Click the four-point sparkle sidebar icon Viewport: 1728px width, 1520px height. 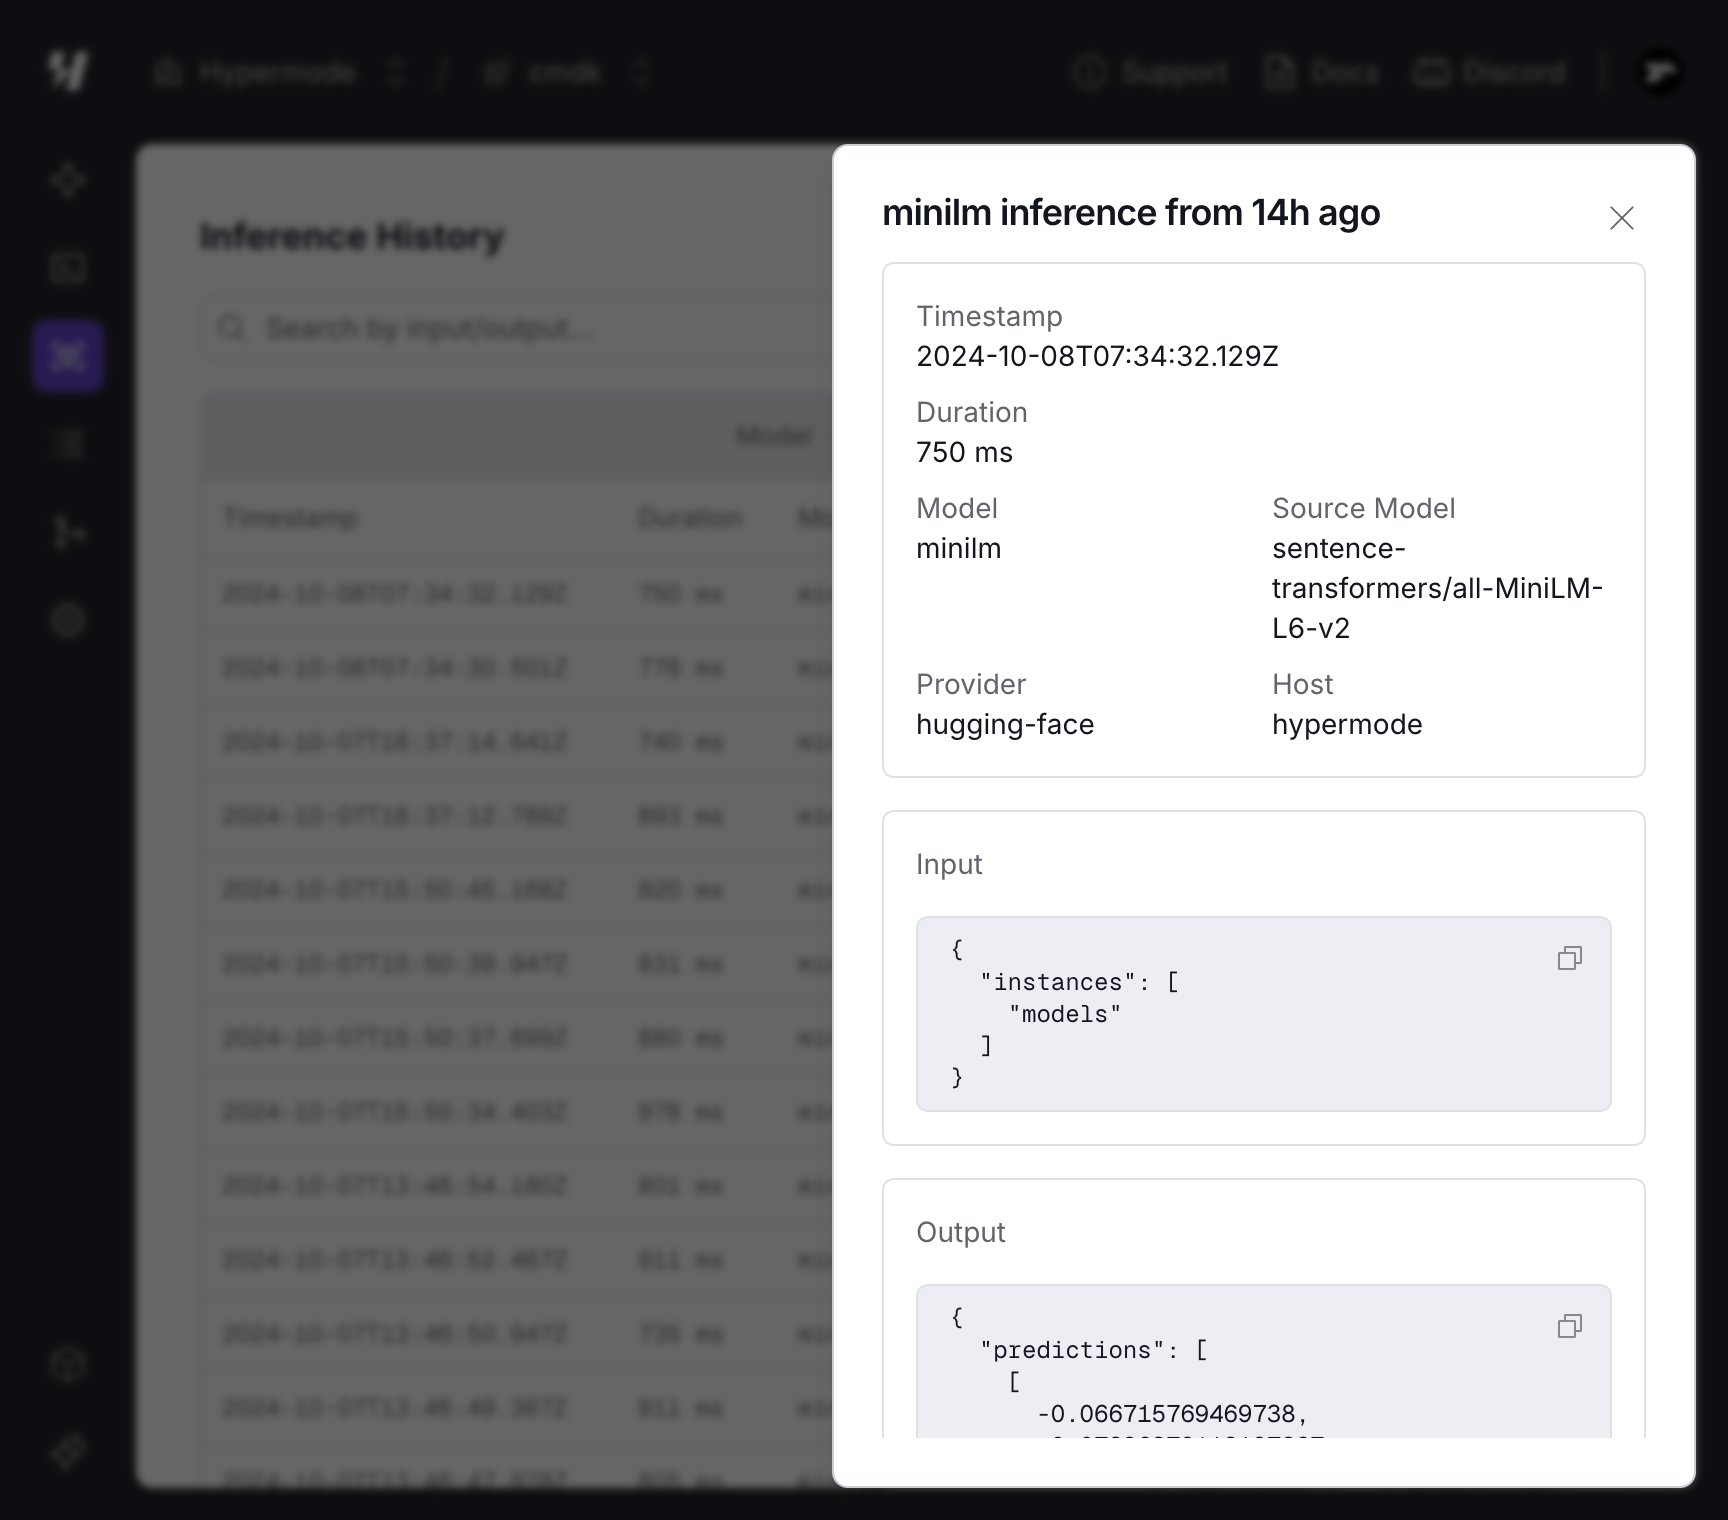(x=68, y=181)
